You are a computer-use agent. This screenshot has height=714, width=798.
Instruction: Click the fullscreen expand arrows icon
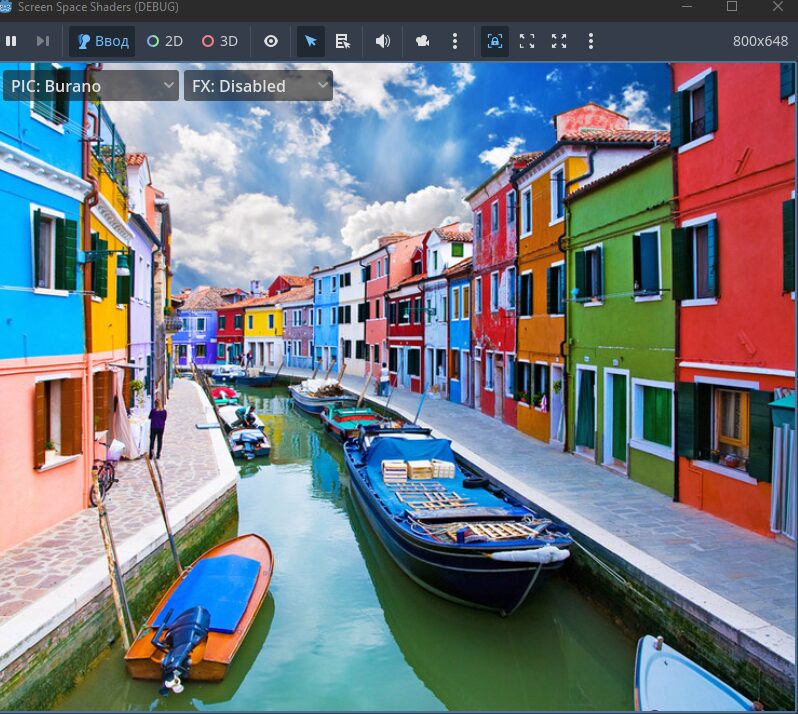coord(559,41)
